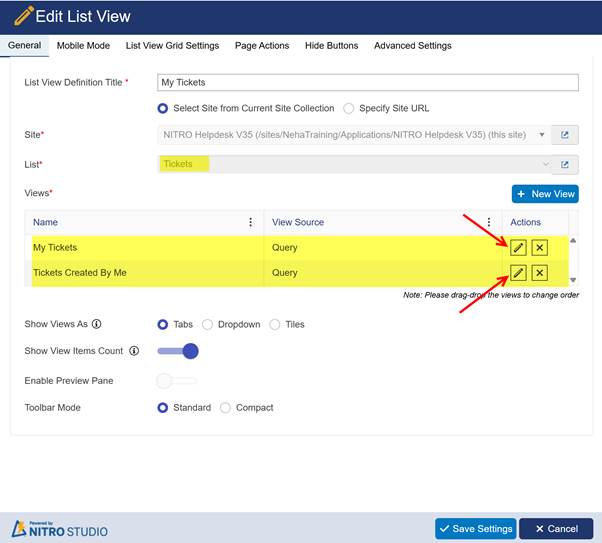Delete the My Tickets view
Viewport: 602px width, 543px height.
(539, 247)
